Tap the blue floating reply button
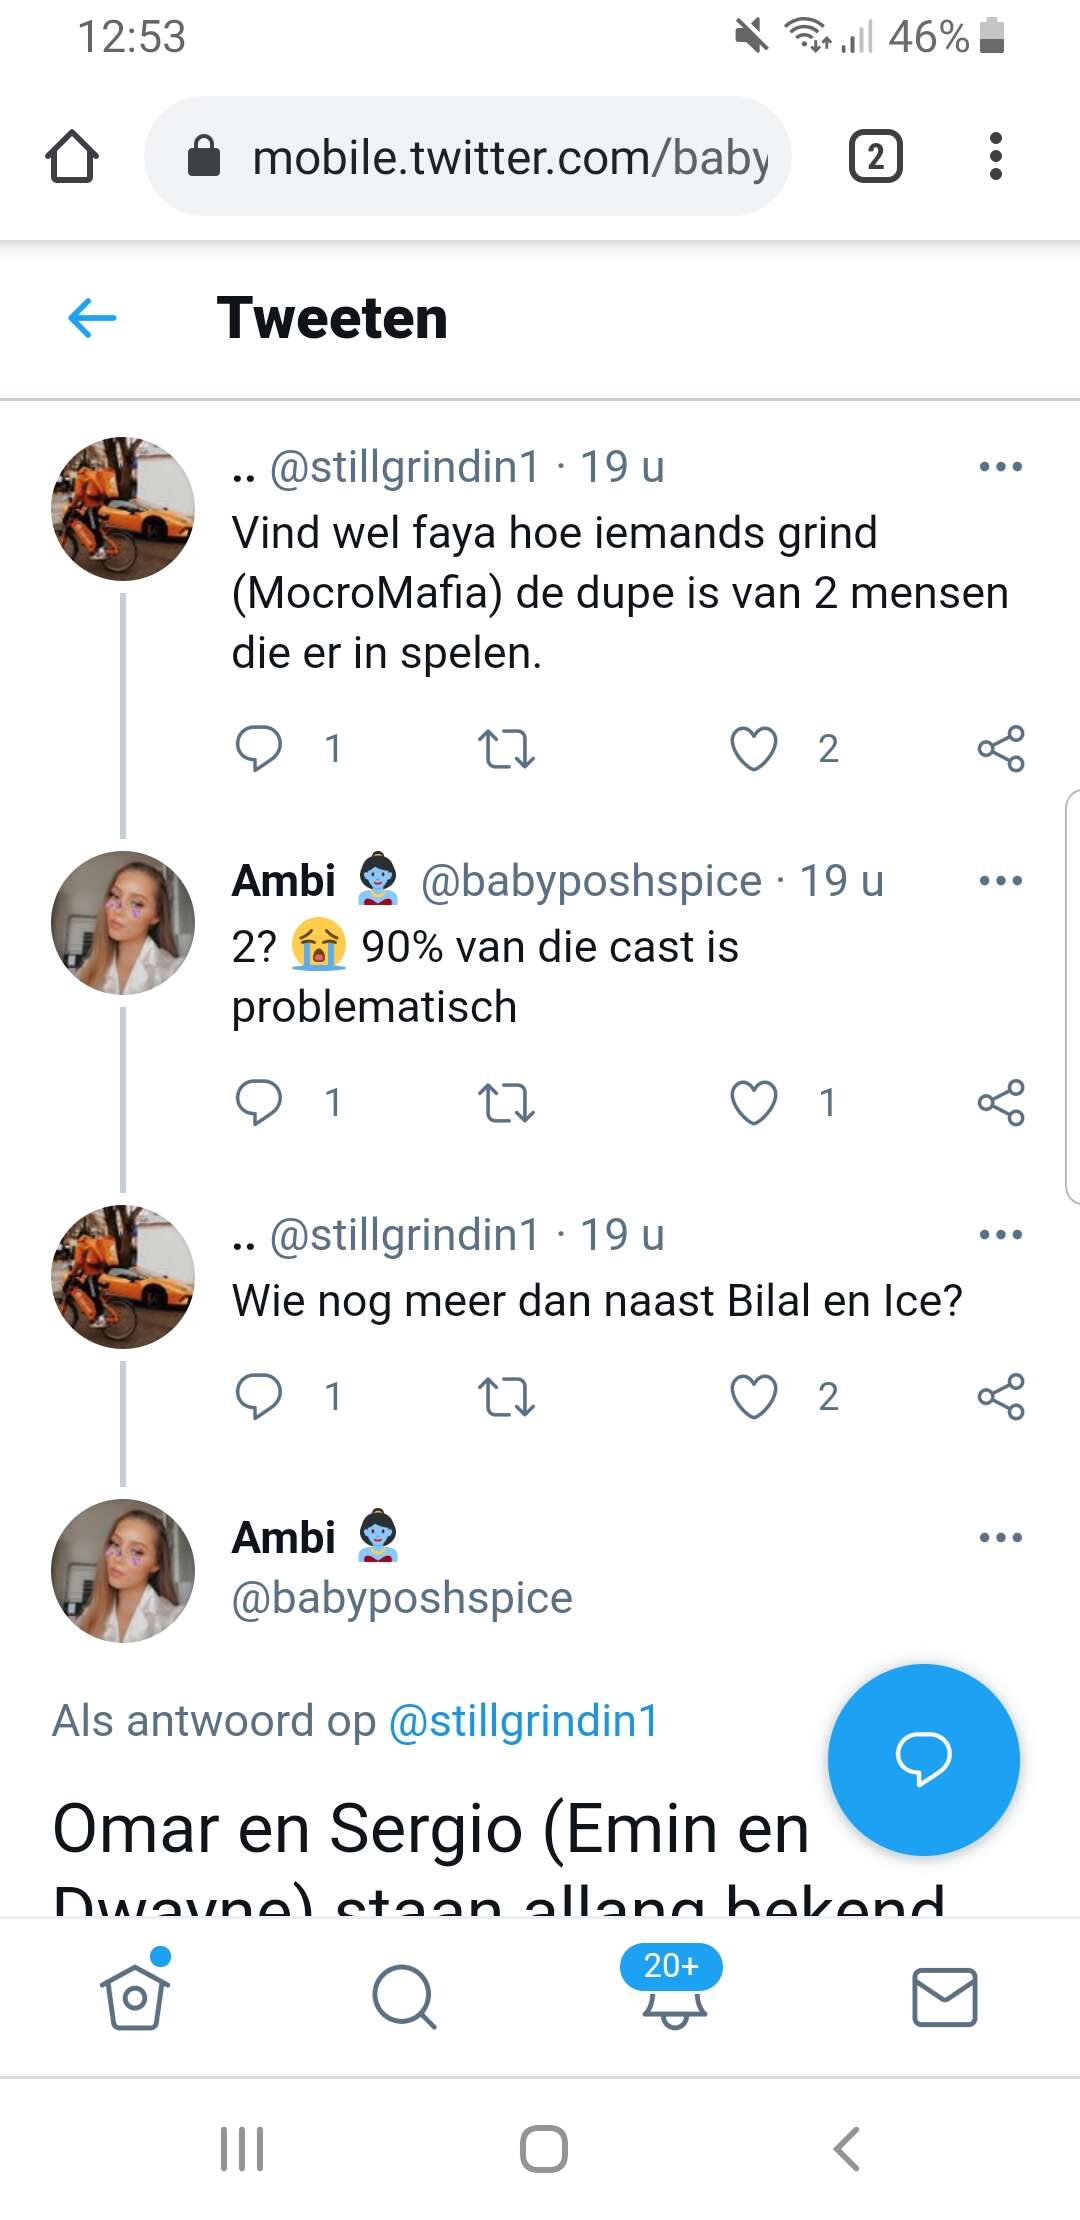 (x=923, y=1759)
